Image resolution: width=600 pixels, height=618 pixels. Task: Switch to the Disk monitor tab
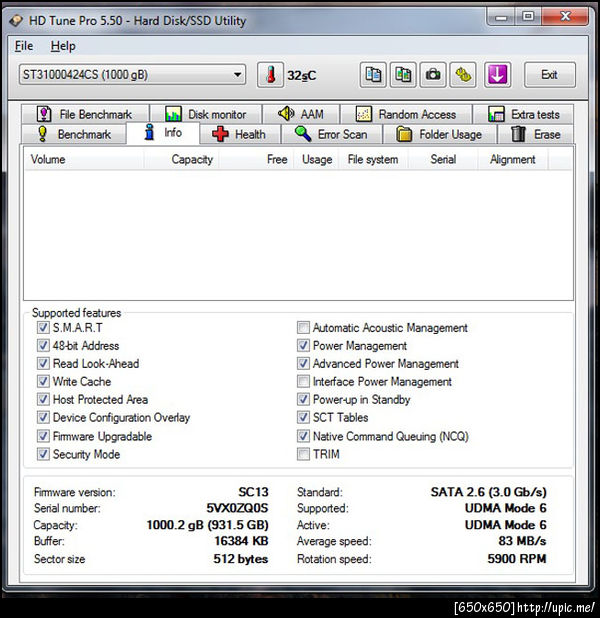pyautogui.click(x=206, y=114)
